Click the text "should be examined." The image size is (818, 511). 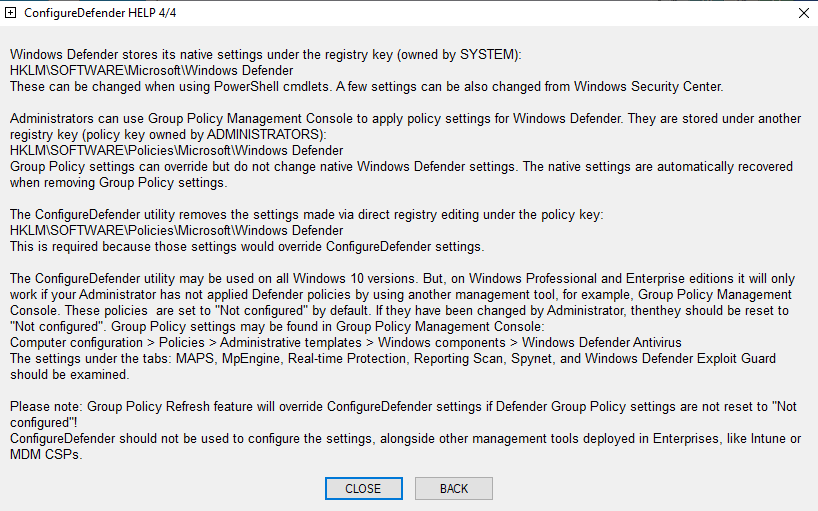[67, 373]
